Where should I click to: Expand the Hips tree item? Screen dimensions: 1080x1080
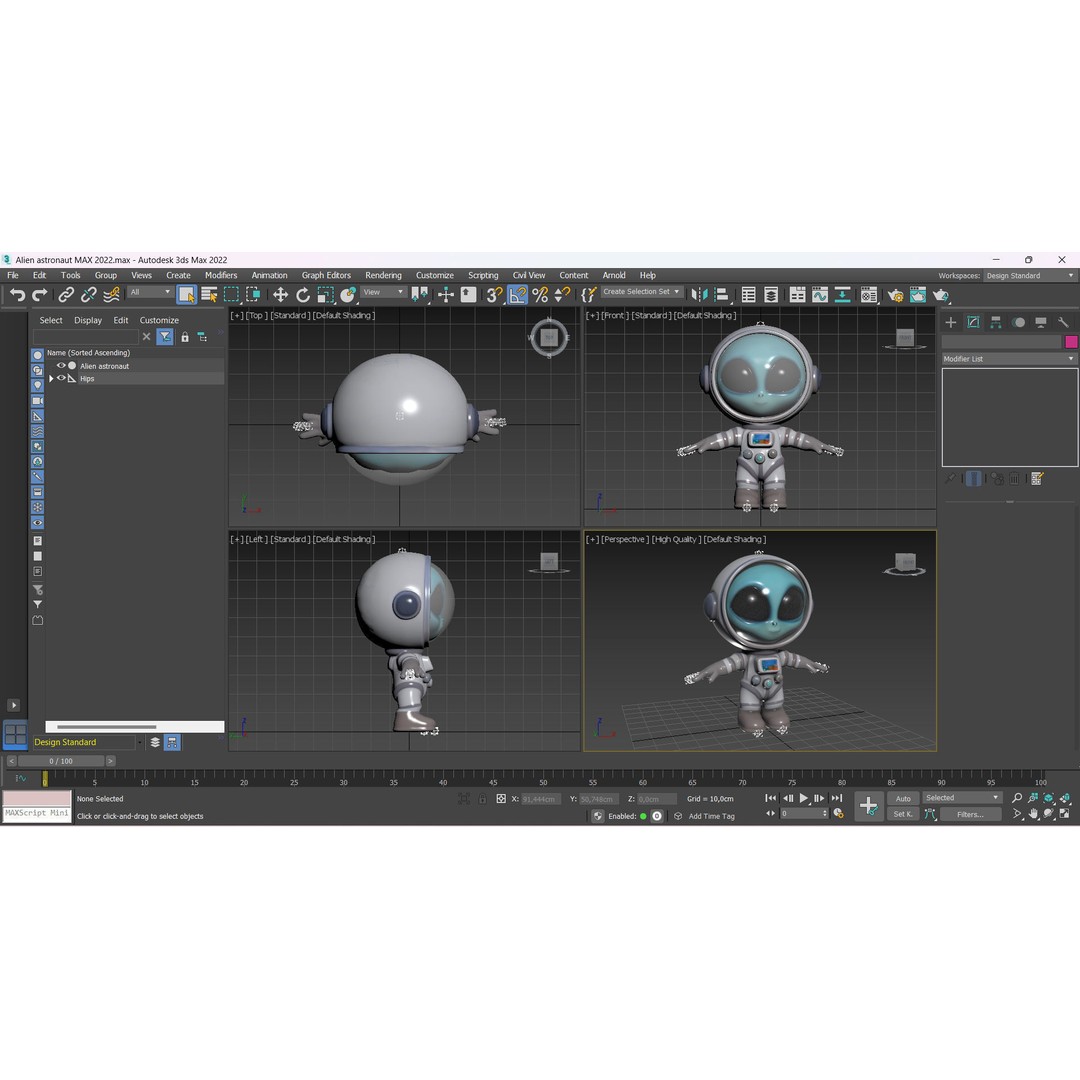(51, 379)
